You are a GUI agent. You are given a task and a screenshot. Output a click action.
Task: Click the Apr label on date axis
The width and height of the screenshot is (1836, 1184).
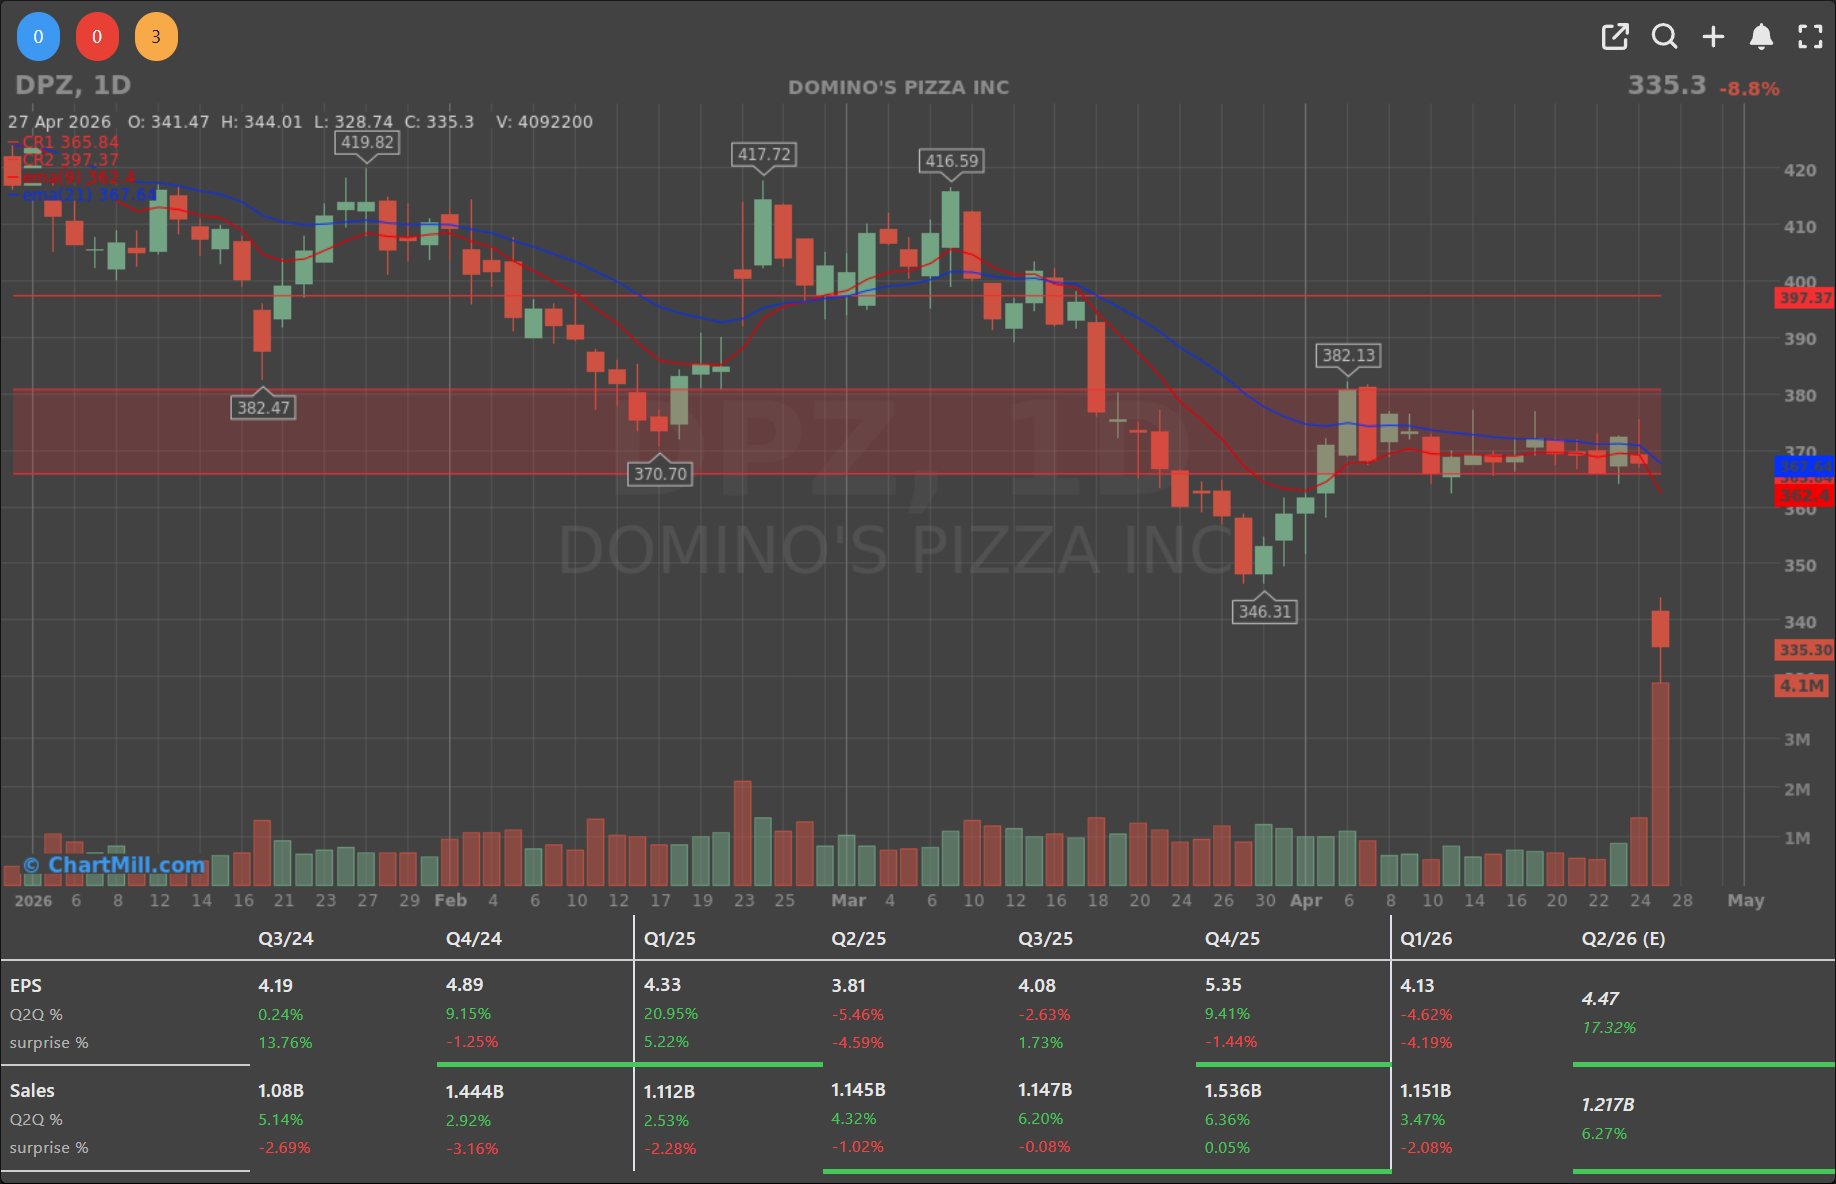pyautogui.click(x=1306, y=900)
